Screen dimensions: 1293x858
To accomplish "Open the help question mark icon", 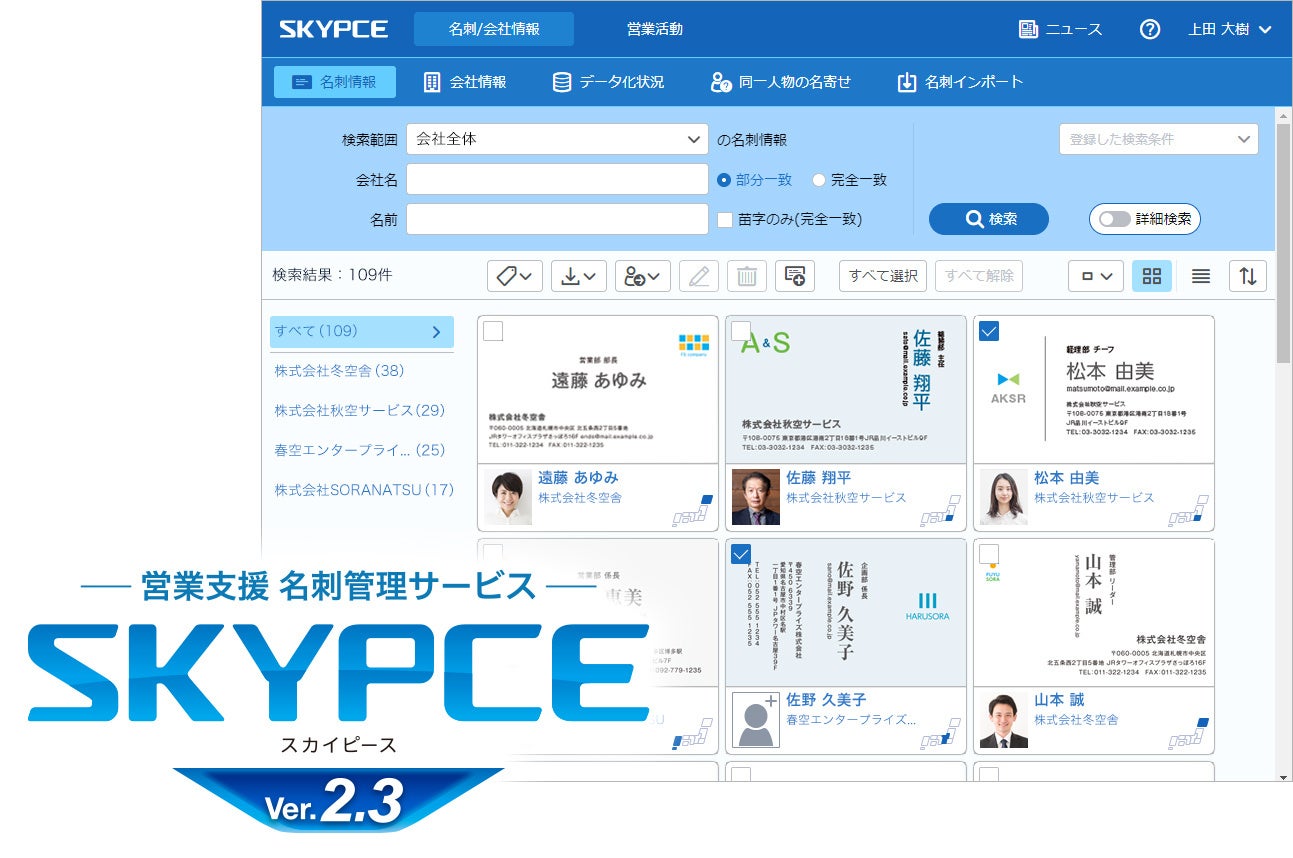I will click(x=1150, y=29).
